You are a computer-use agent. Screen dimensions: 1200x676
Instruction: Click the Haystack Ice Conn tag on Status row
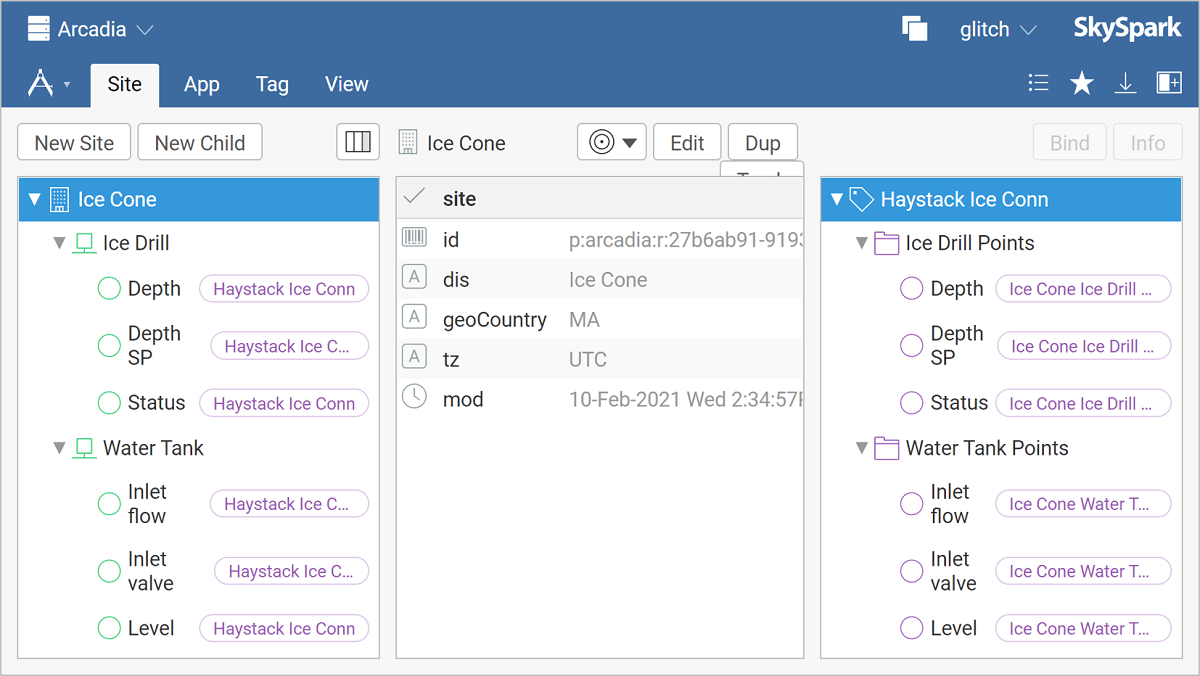pyautogui.click(x=284, y=403)
